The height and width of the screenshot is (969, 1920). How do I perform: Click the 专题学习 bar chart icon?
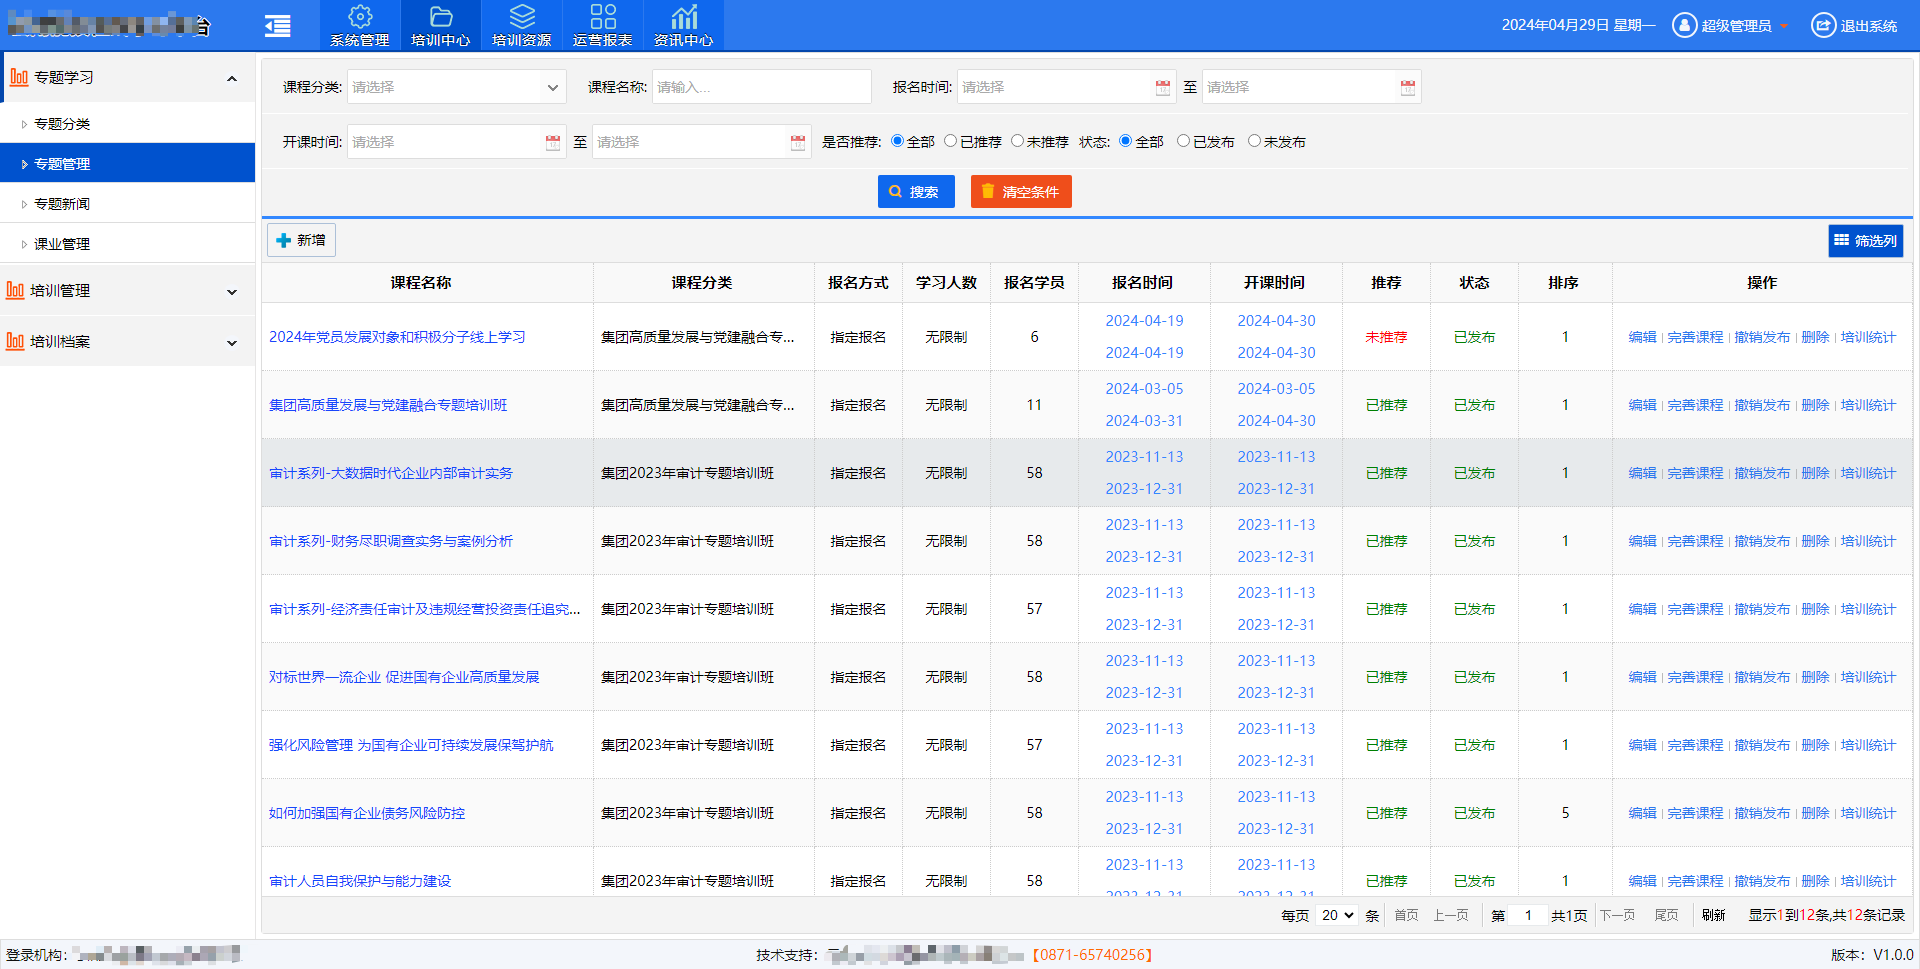point(19,77)
